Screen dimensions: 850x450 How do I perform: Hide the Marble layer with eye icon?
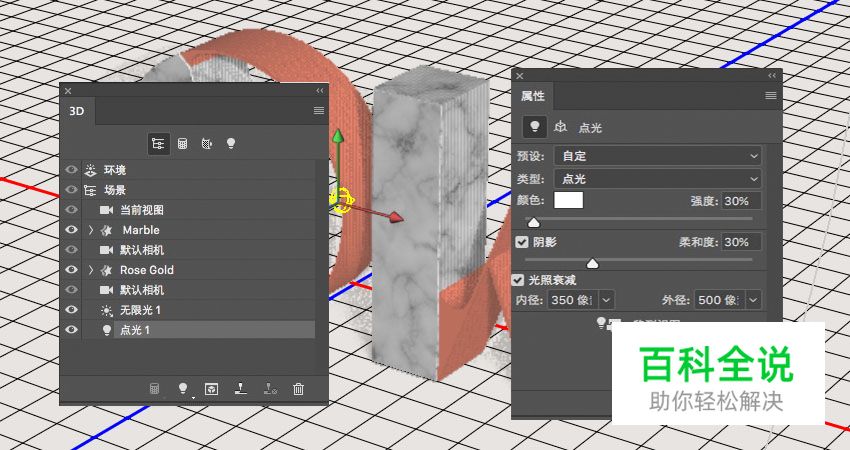71,230
